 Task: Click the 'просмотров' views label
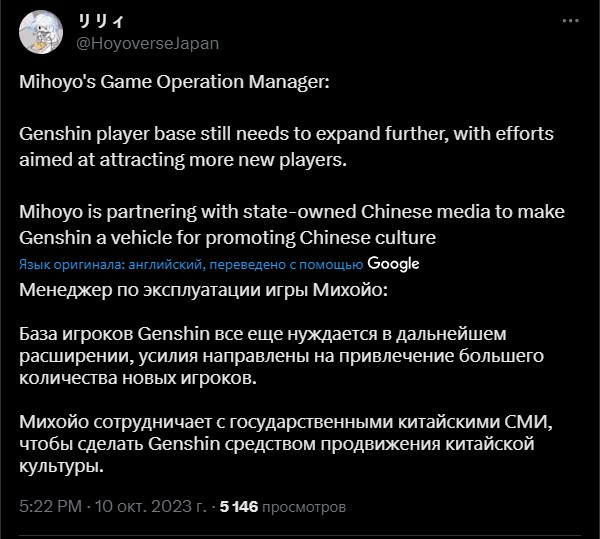pos(305,507)
